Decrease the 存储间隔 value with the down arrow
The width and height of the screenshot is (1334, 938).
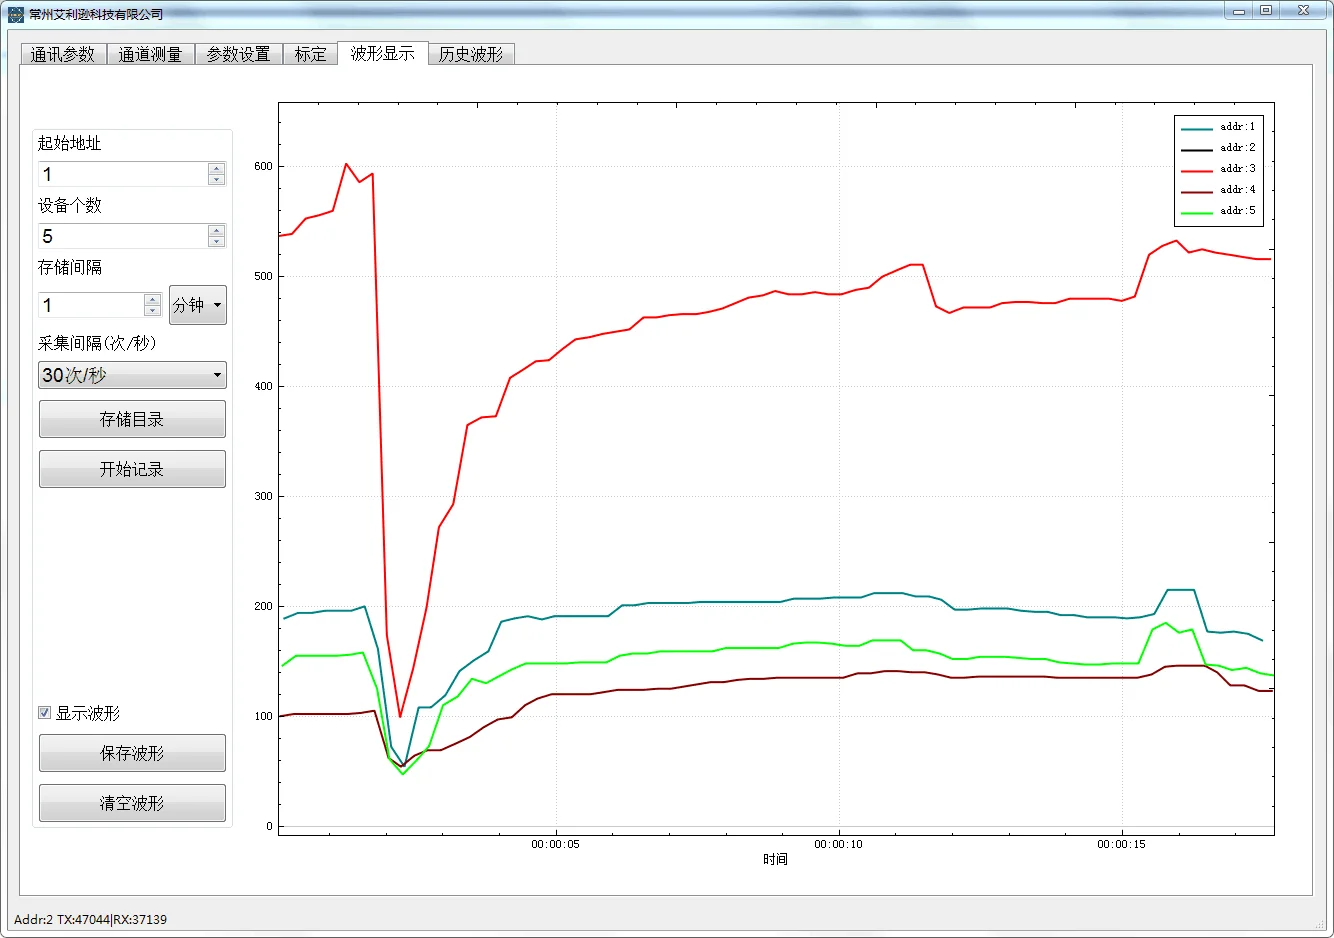[x=152, y=311]
